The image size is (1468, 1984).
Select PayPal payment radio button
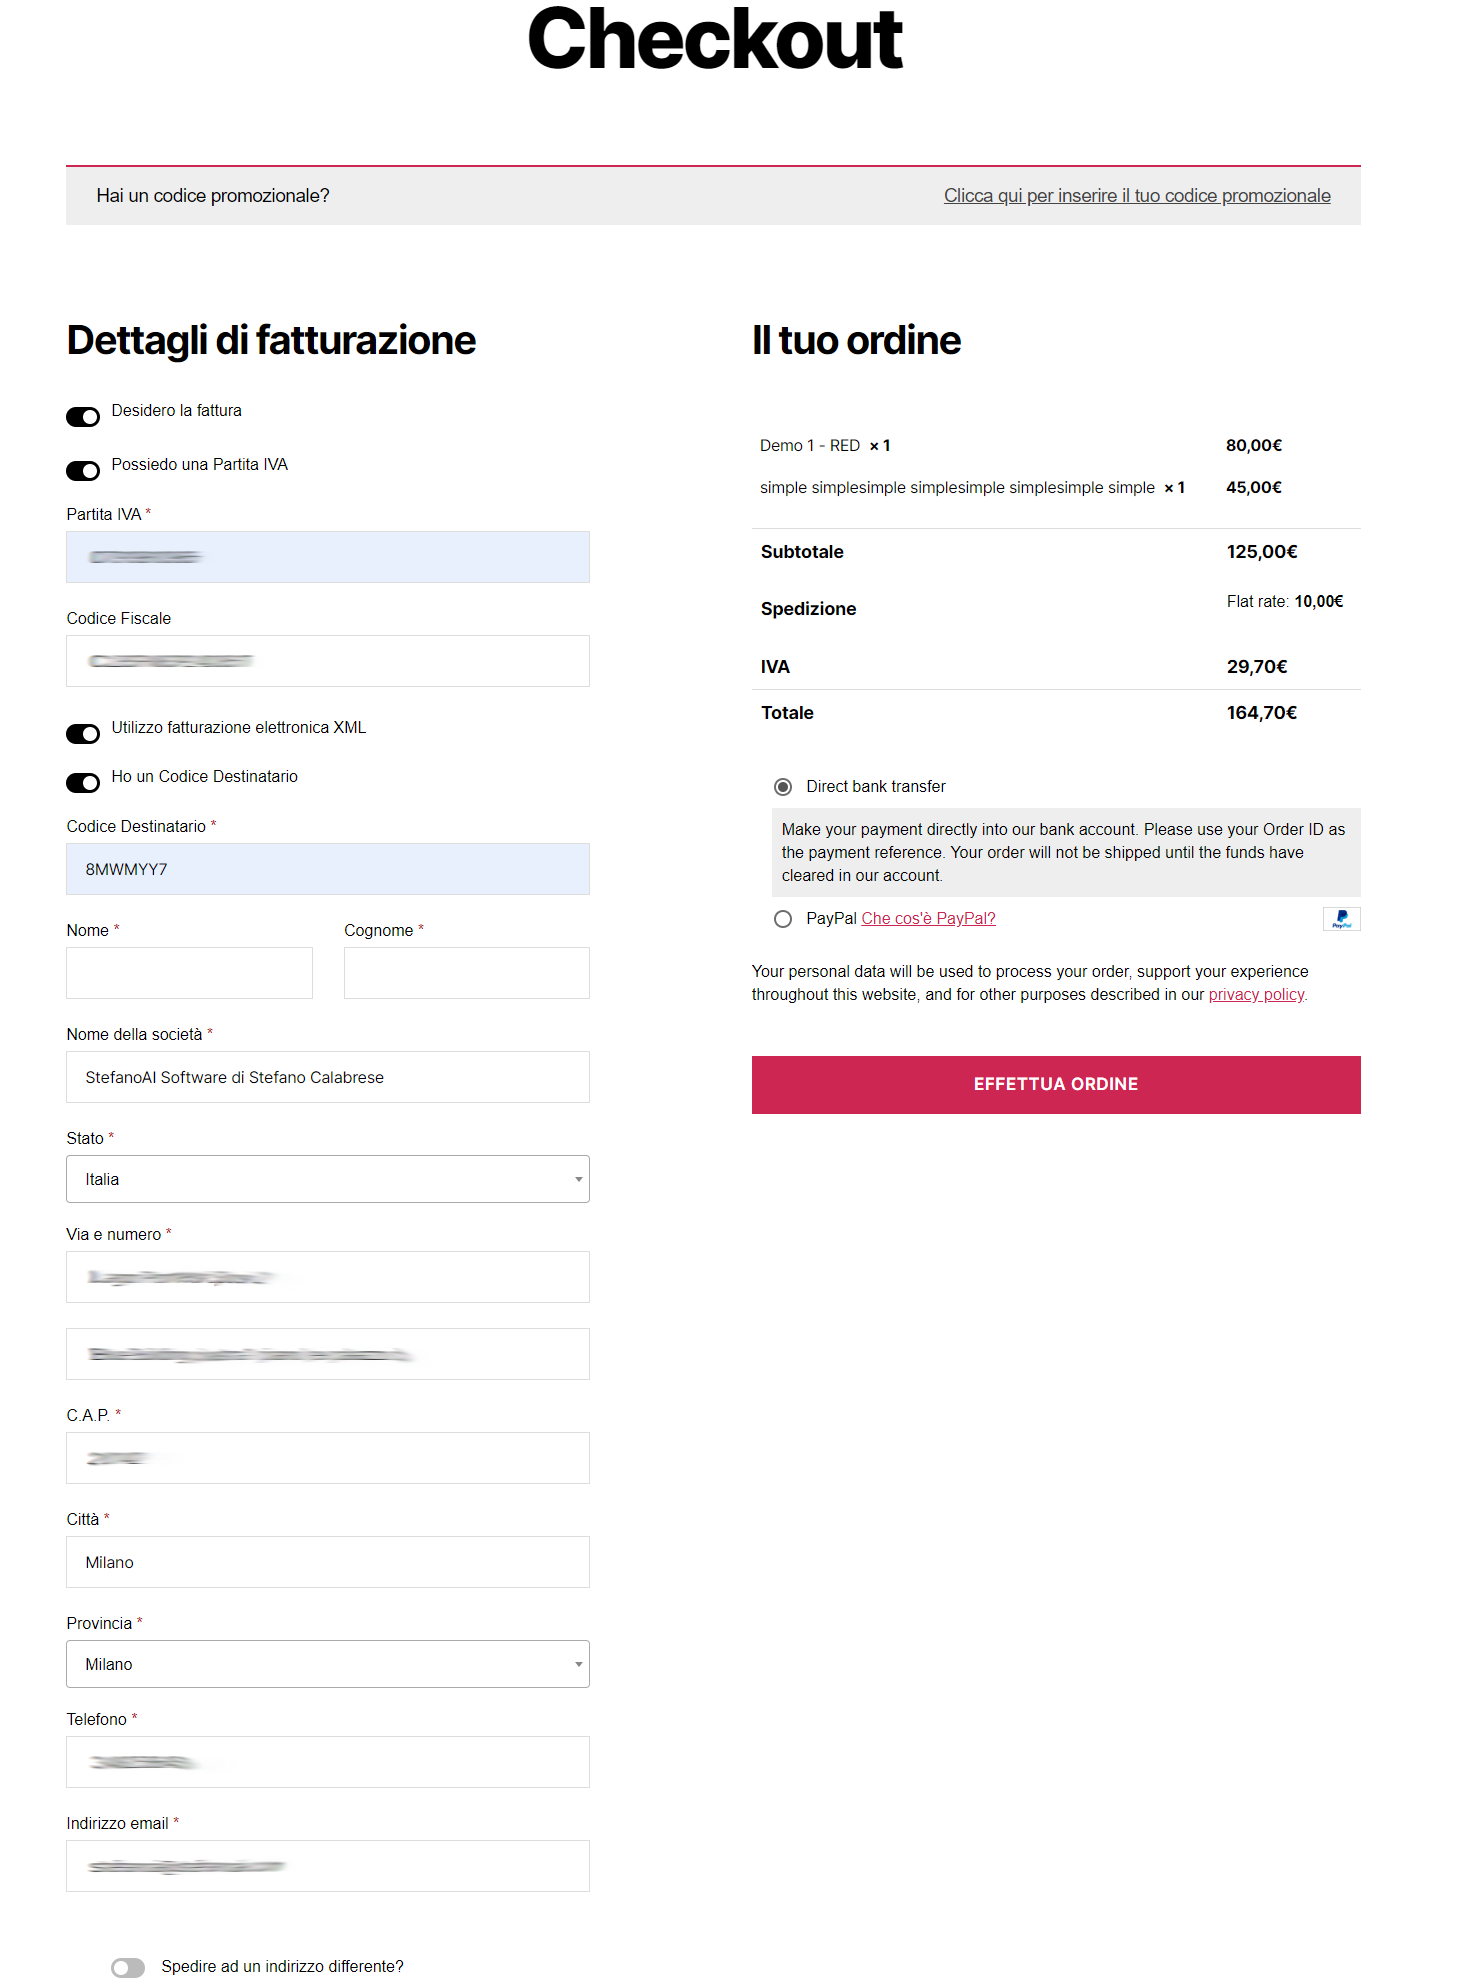(783, 919)
